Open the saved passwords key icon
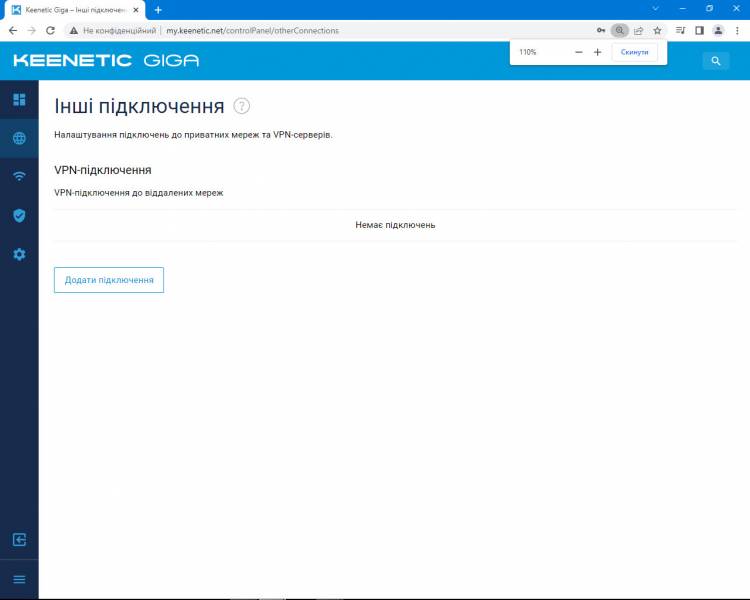750x600 pixels. point(601,30)
